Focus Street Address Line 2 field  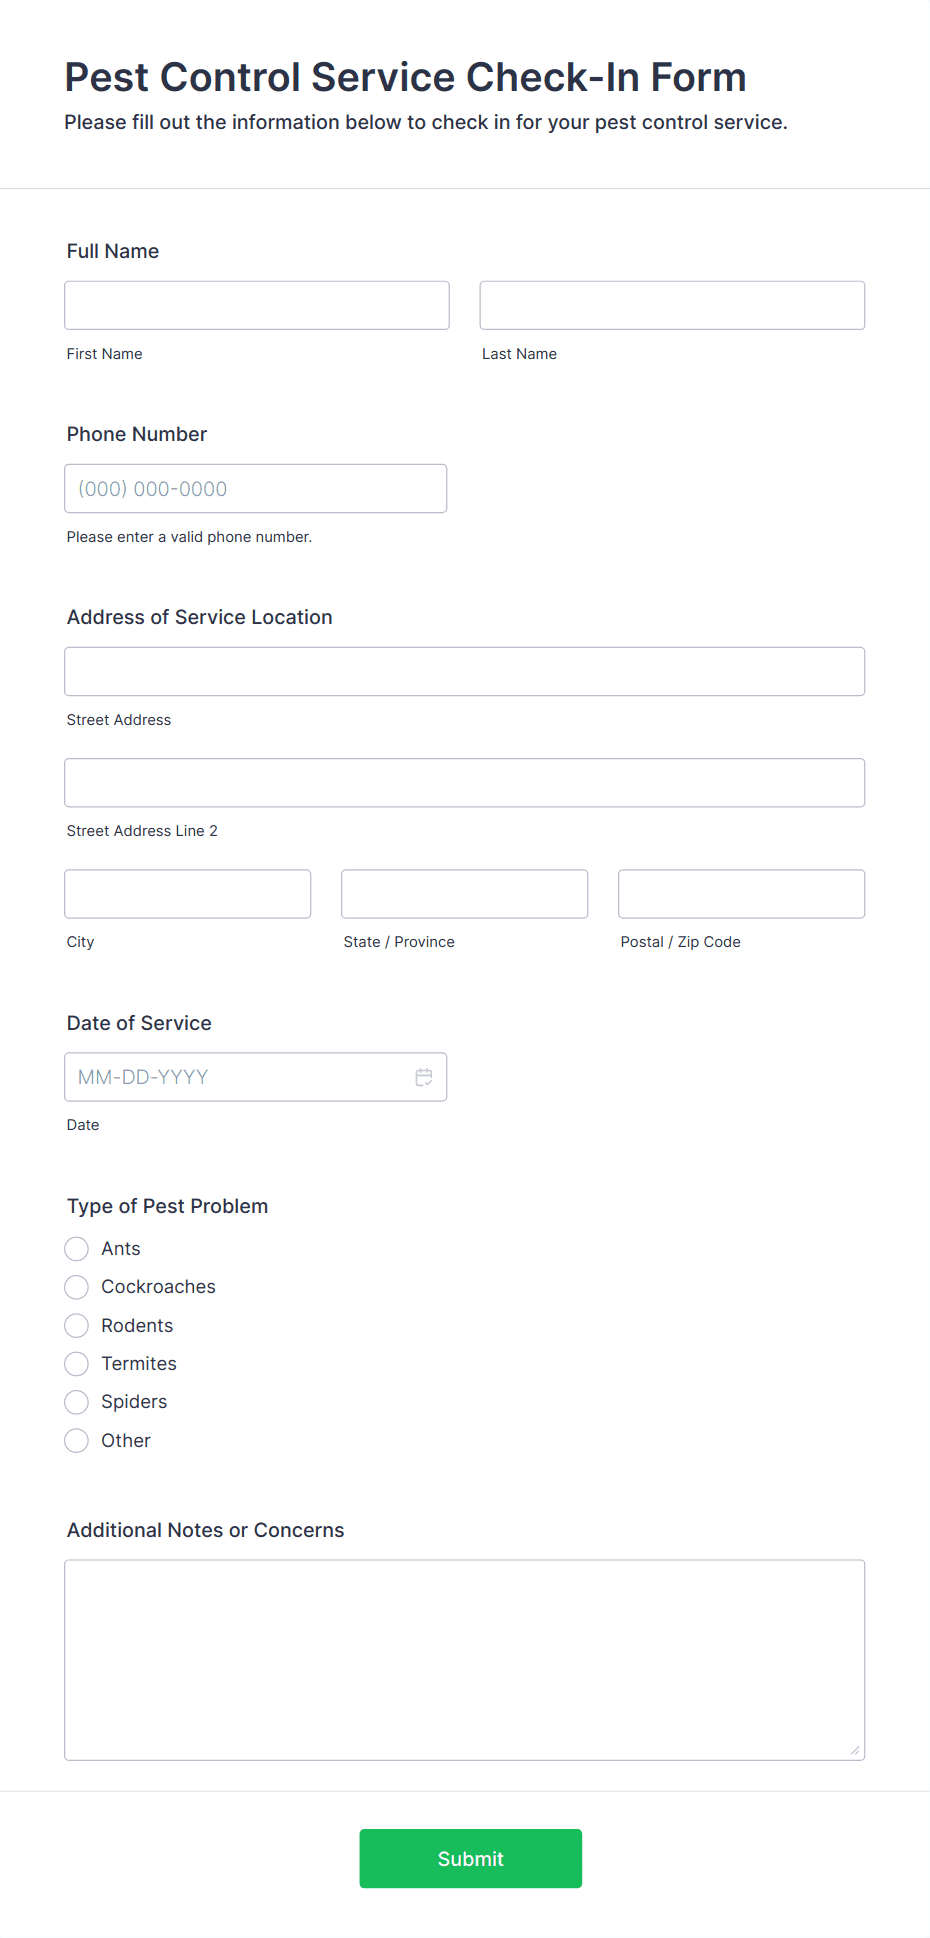[465, 783]
